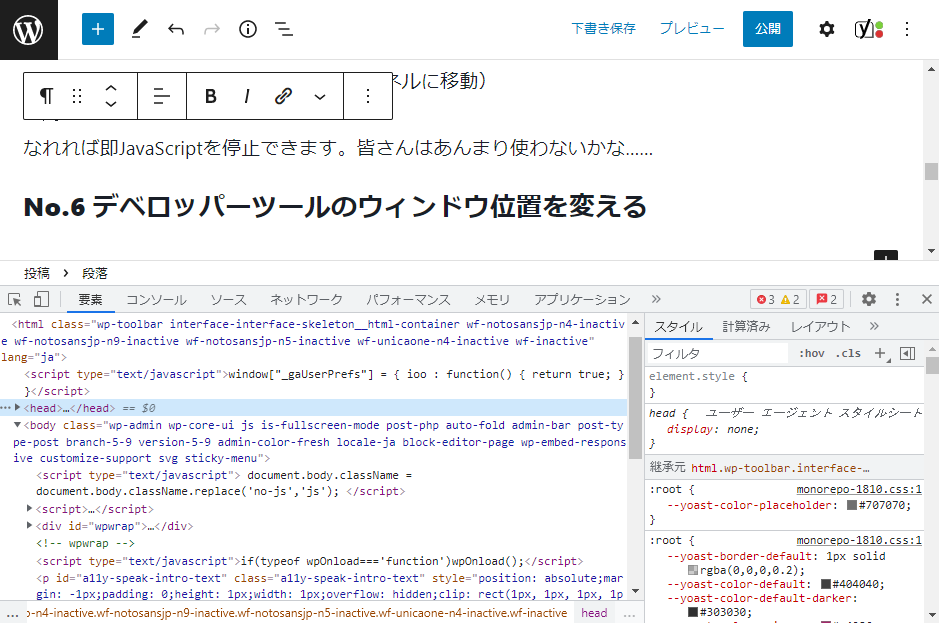Viewport: 939px width, 623px height.
Task: Activate DevTools inspect element picker icon
Action: tap(15, 299)
